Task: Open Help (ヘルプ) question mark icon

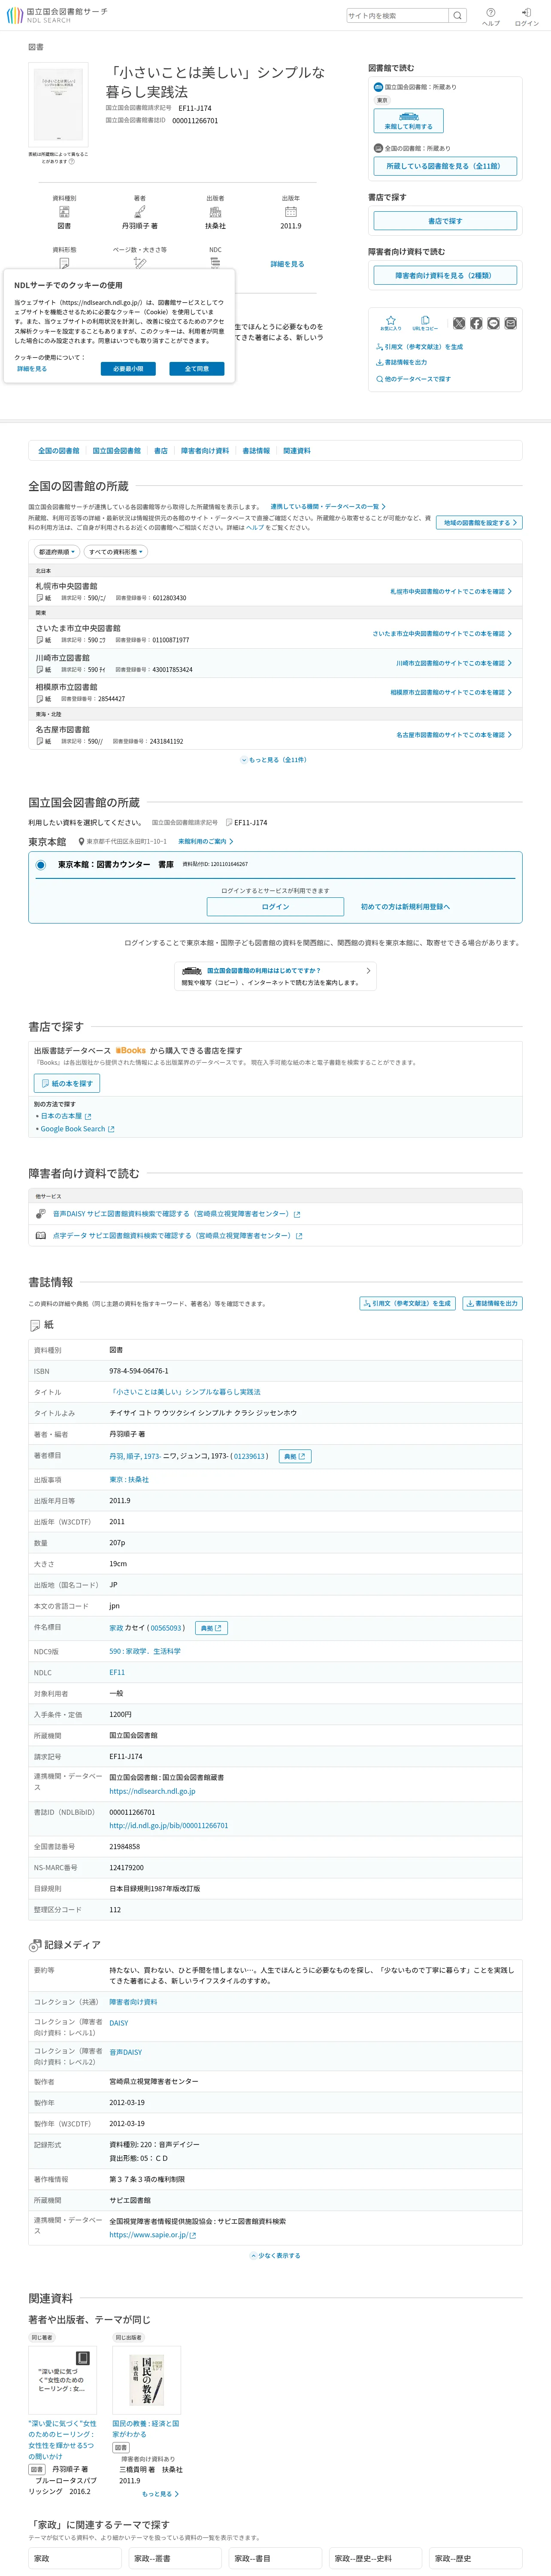Action: click(491, 12)
